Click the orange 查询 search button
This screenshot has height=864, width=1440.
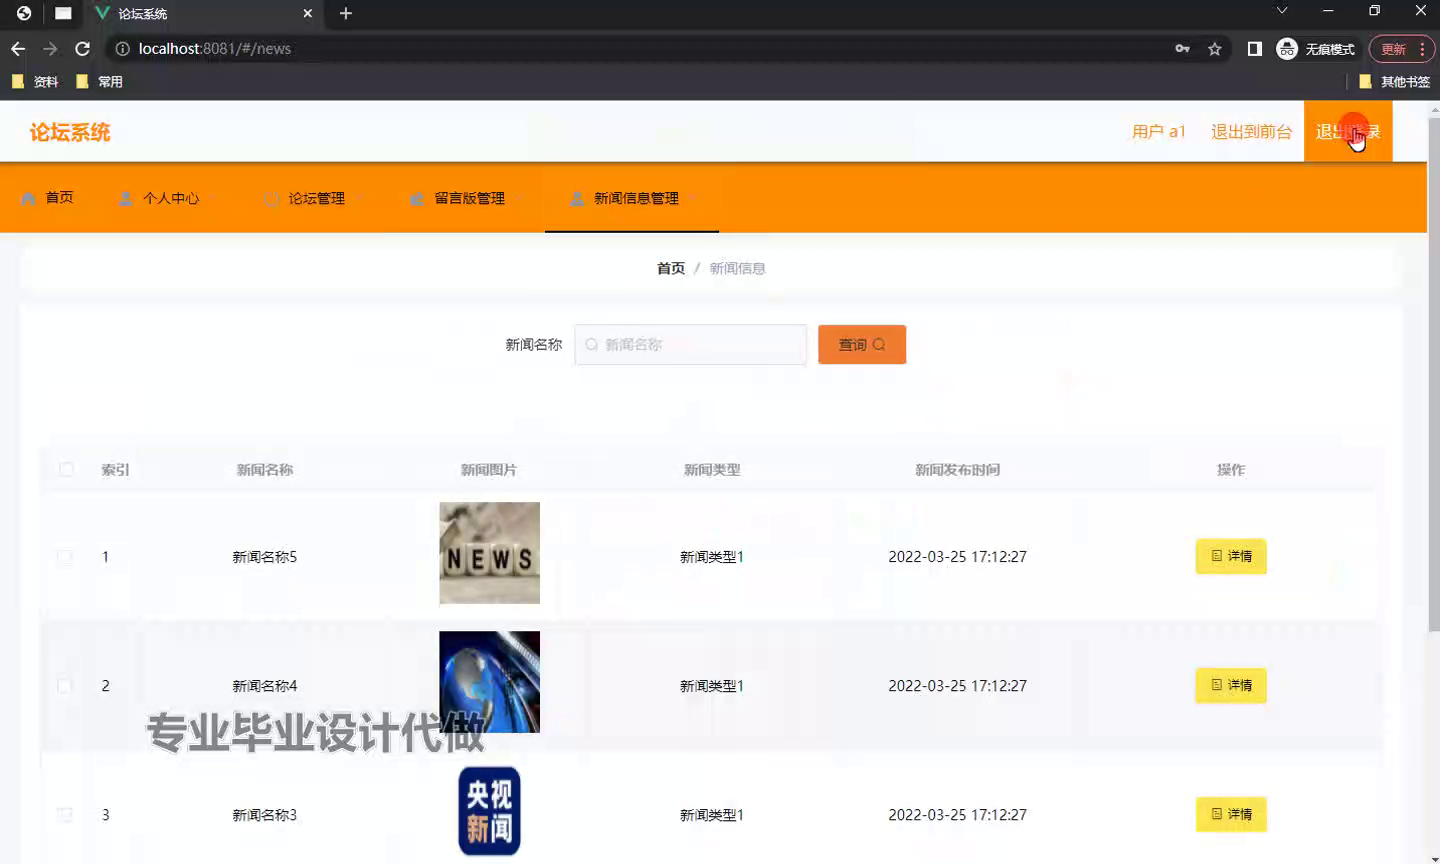pyautogui.click(x=862, y=345)
